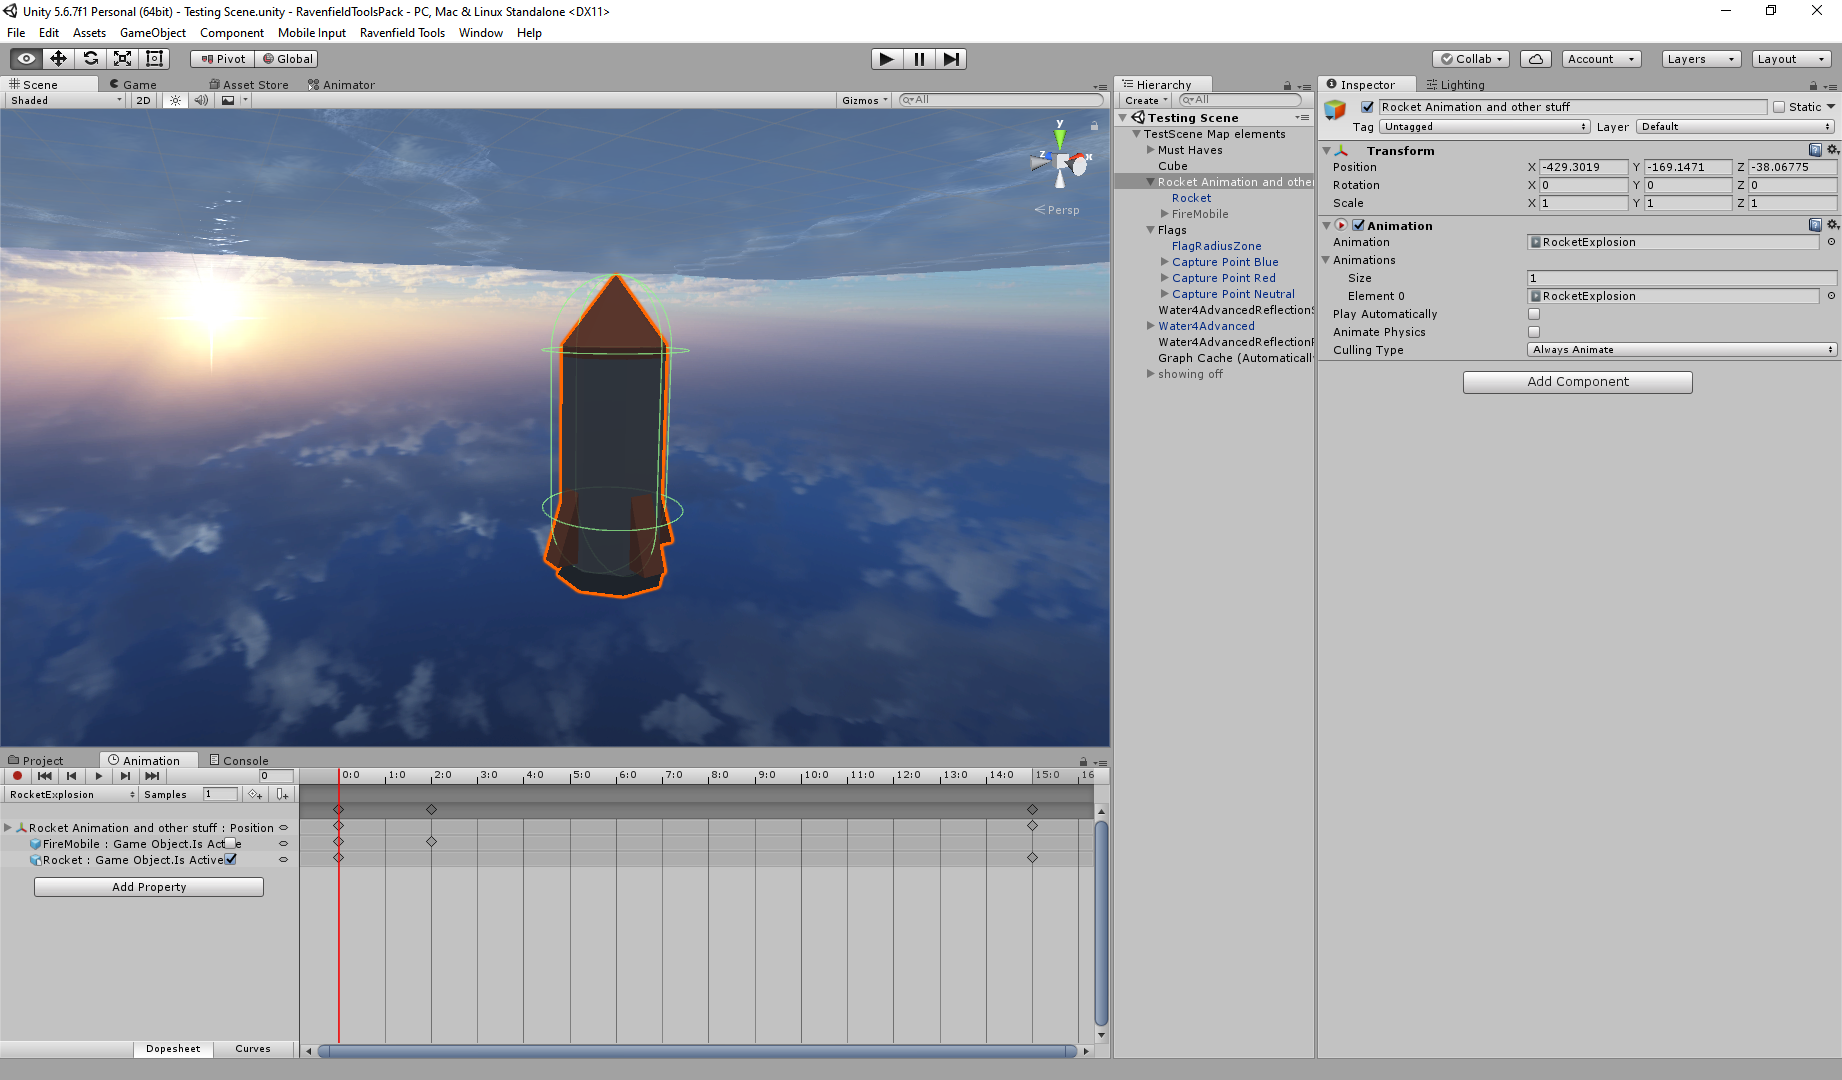Select the Rect Transform tool
The height and width of the screenshot is (1080, 1842).
(x=154, y=59)
